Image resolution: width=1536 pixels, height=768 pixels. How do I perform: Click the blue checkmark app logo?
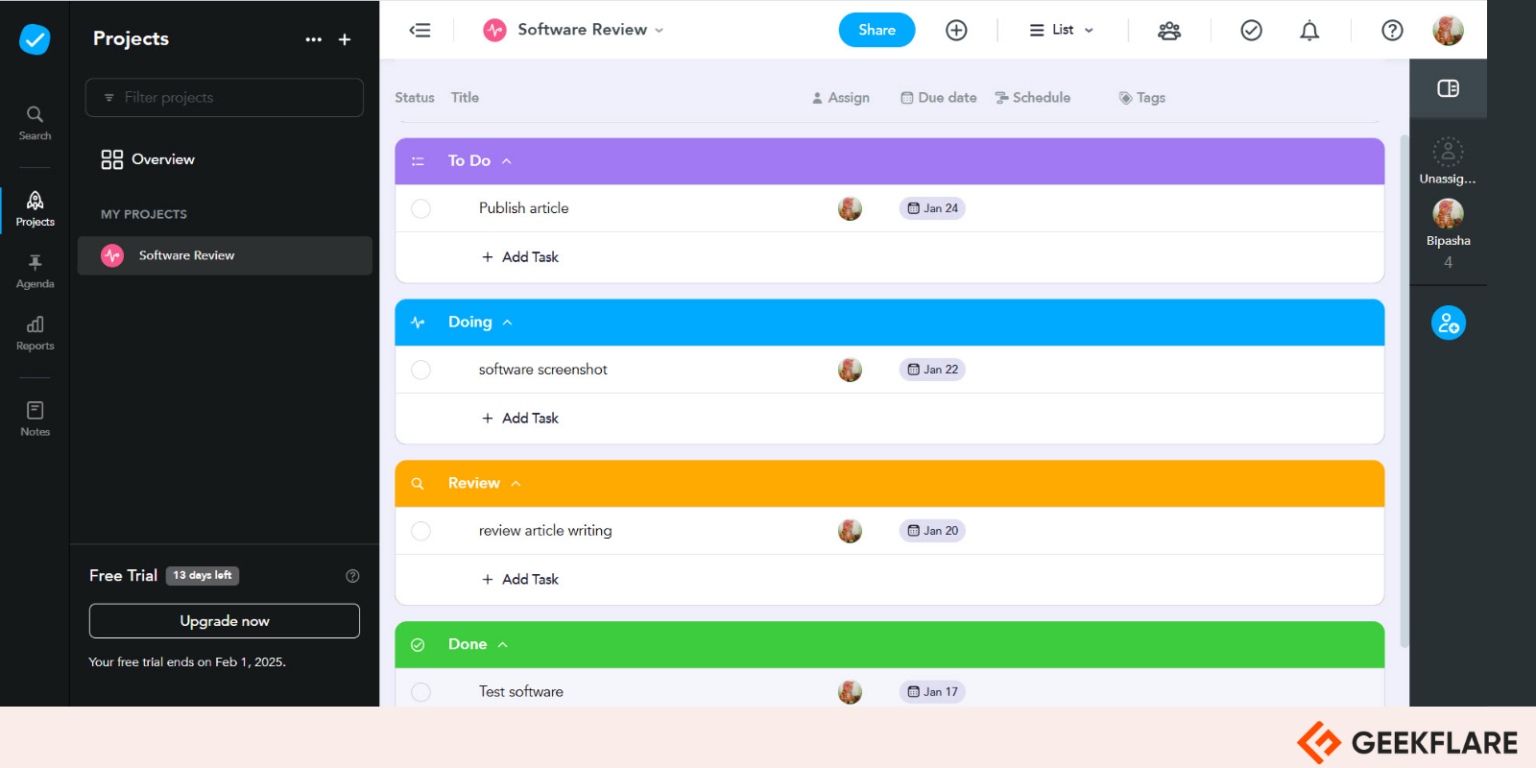pos(34,40)
